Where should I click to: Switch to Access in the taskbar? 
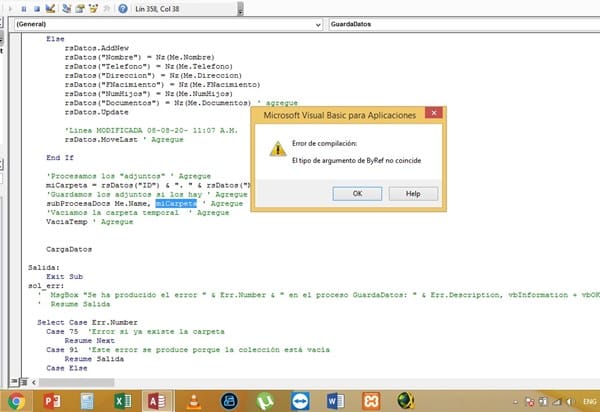pos(155,400)
